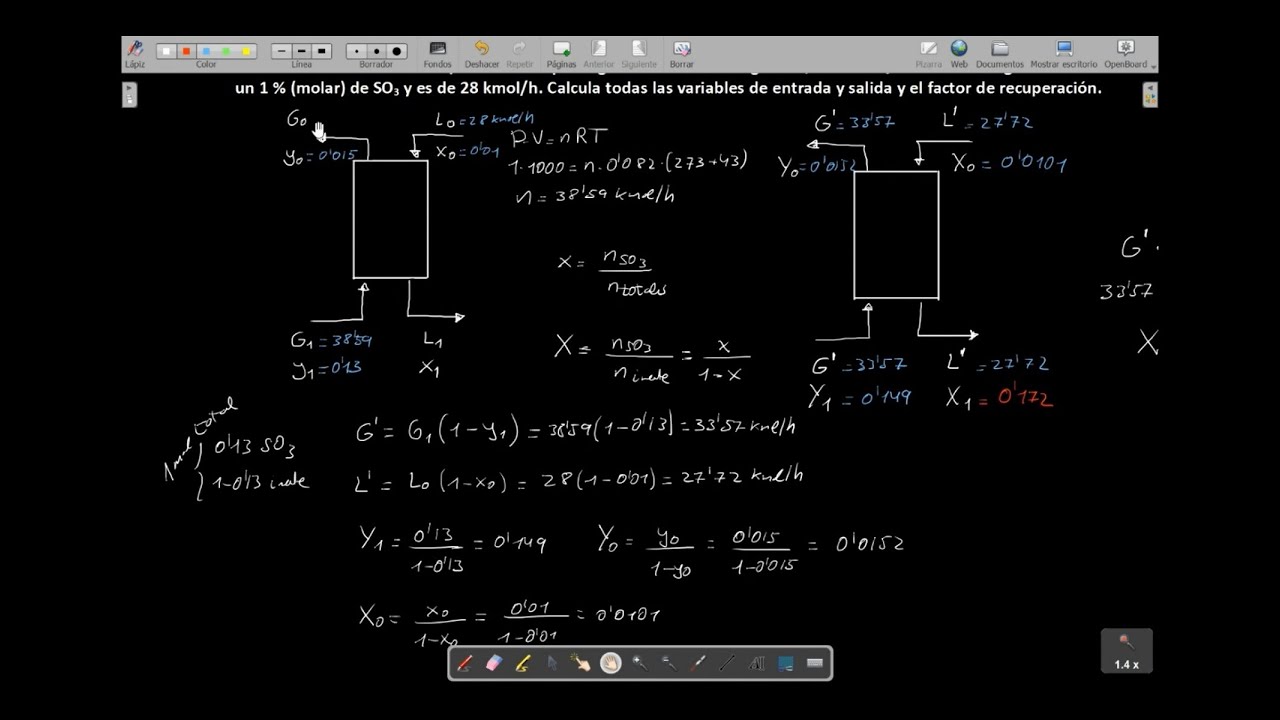Select the yellow highlighter tool
The height and width of the screenshot is (720, 1280).
(x=522, y=663)
